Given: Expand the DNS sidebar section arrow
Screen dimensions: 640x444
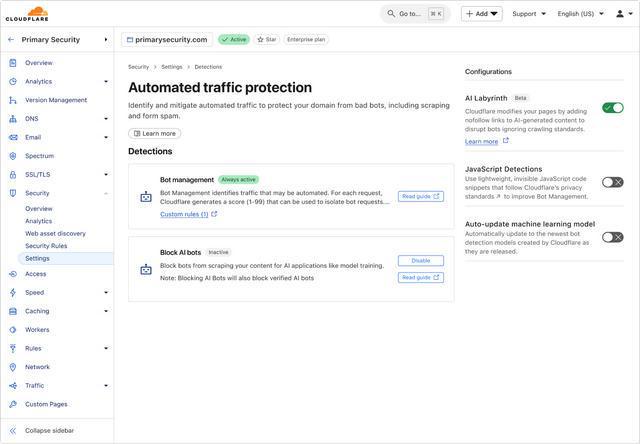Looking at the screenshot, I should [106, 119].
